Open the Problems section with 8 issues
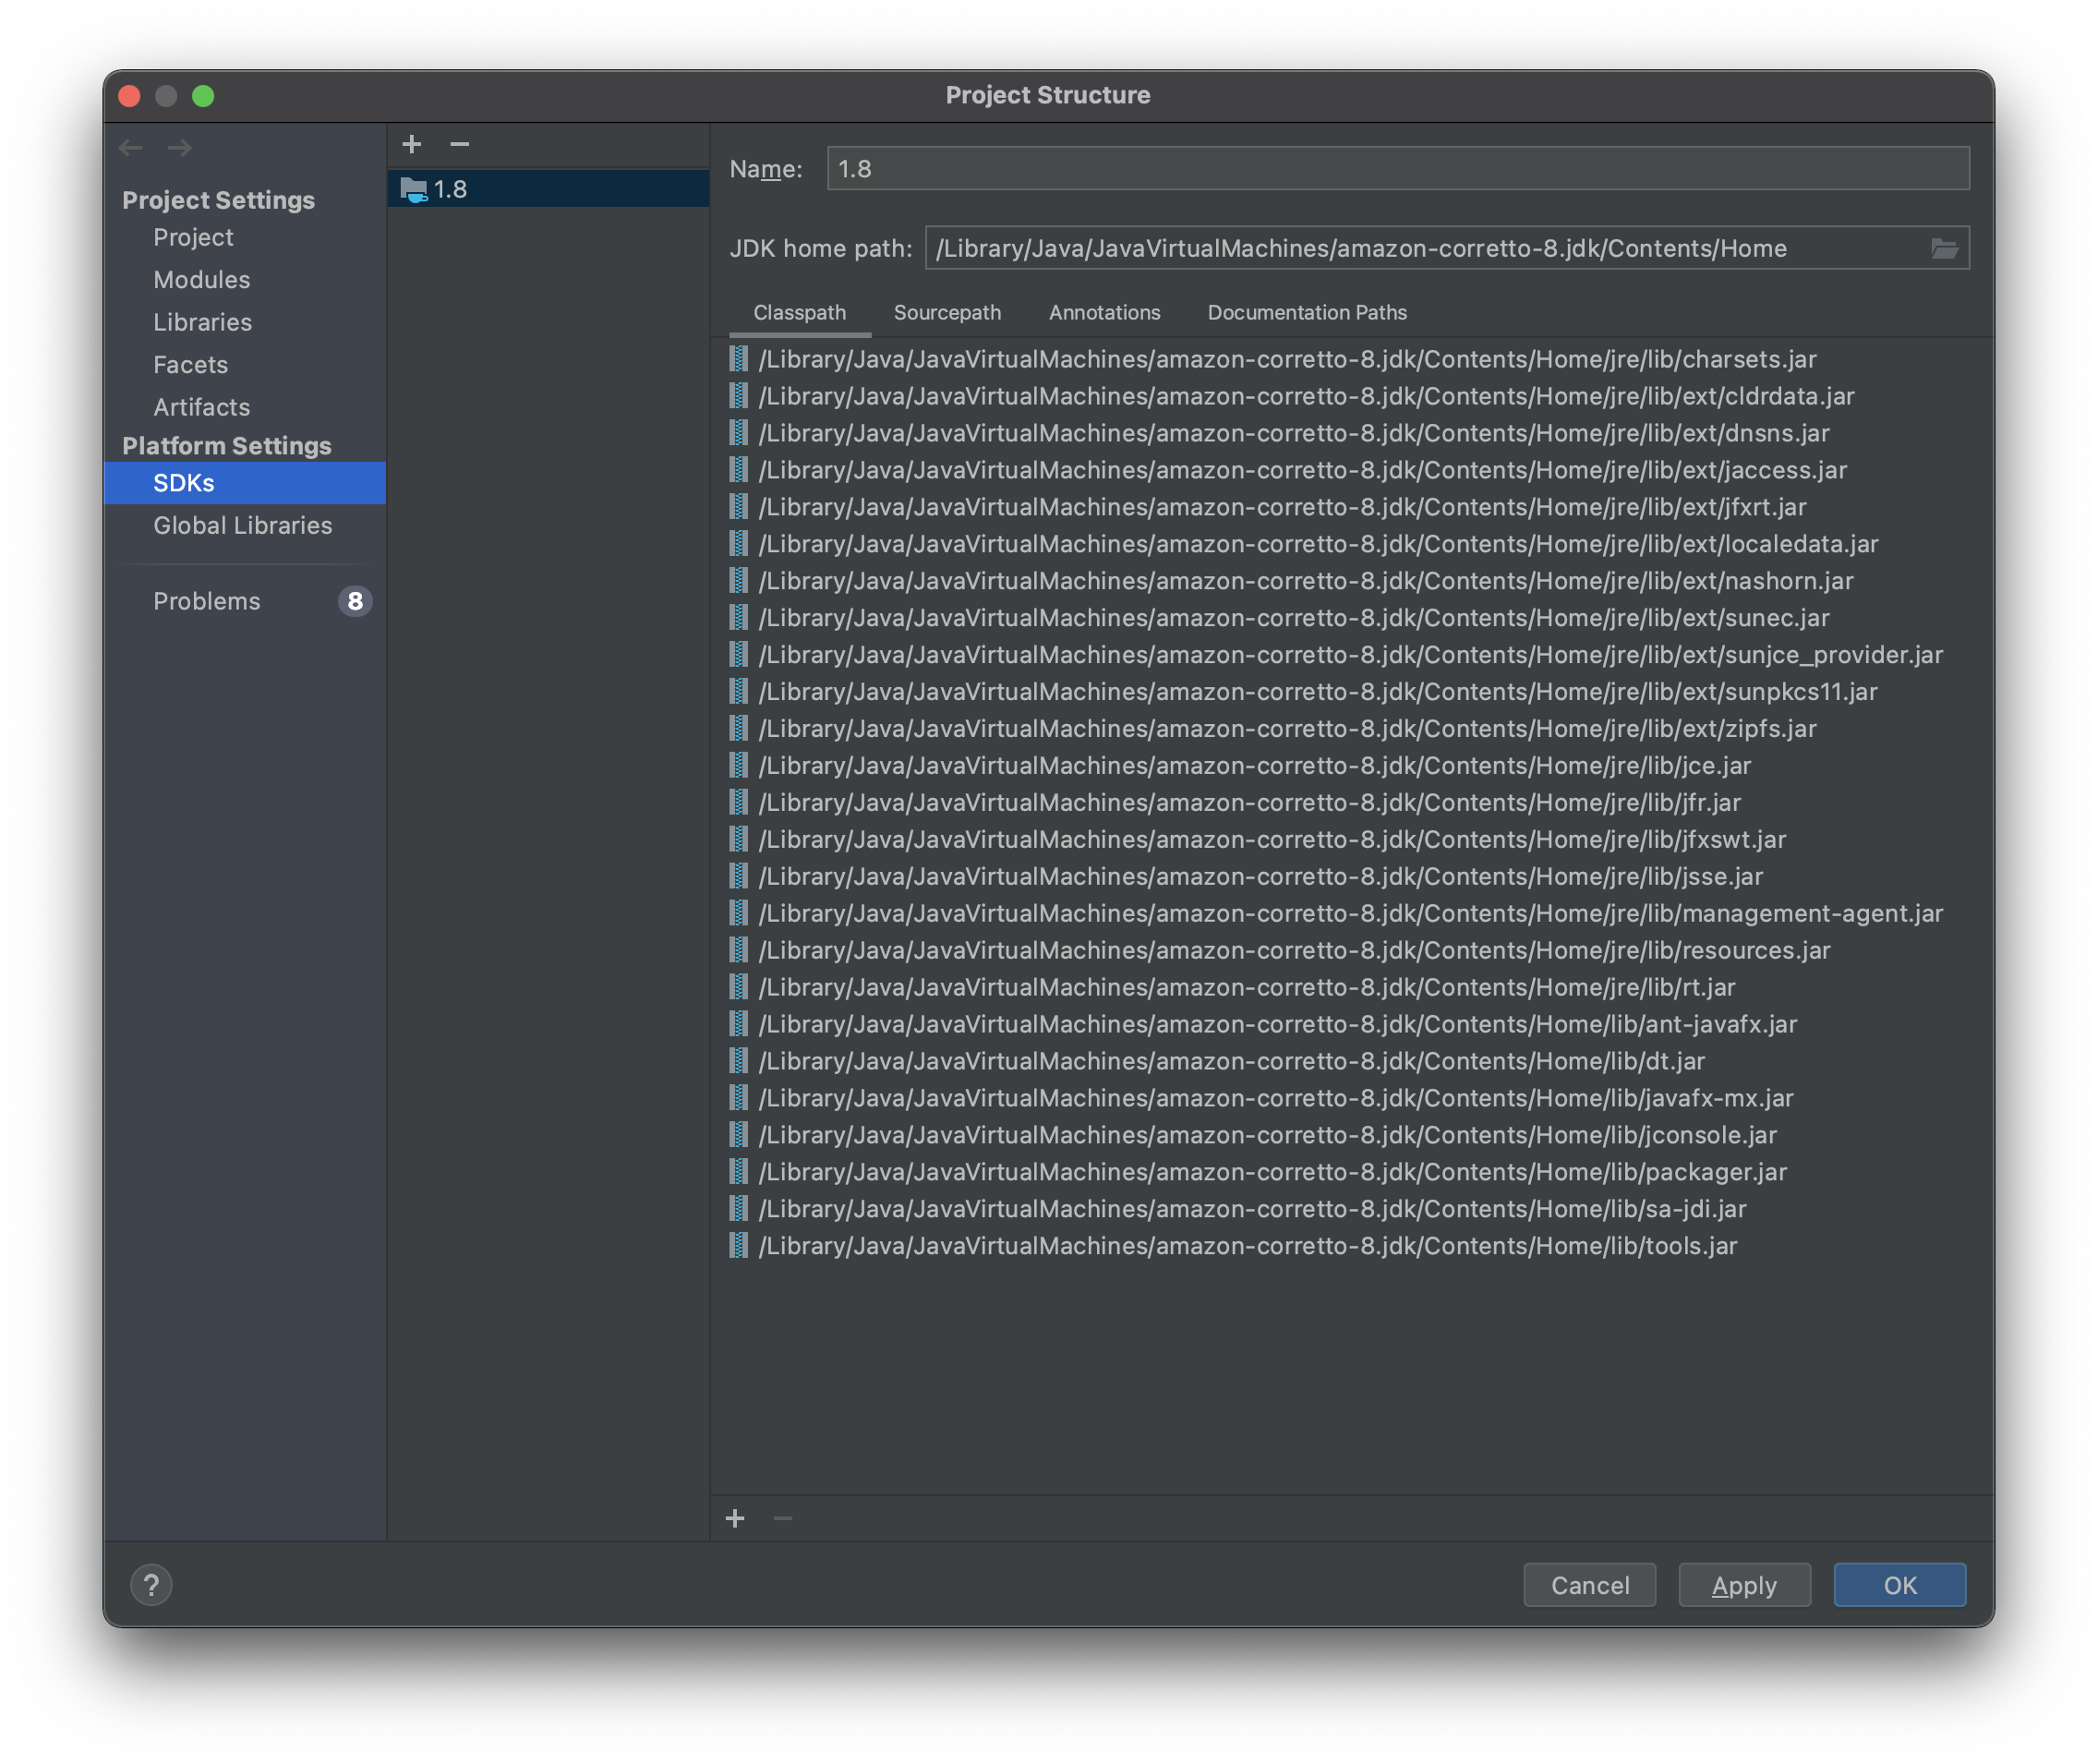The height and width of the screenshot is (1764, 2098). (207, 601)
